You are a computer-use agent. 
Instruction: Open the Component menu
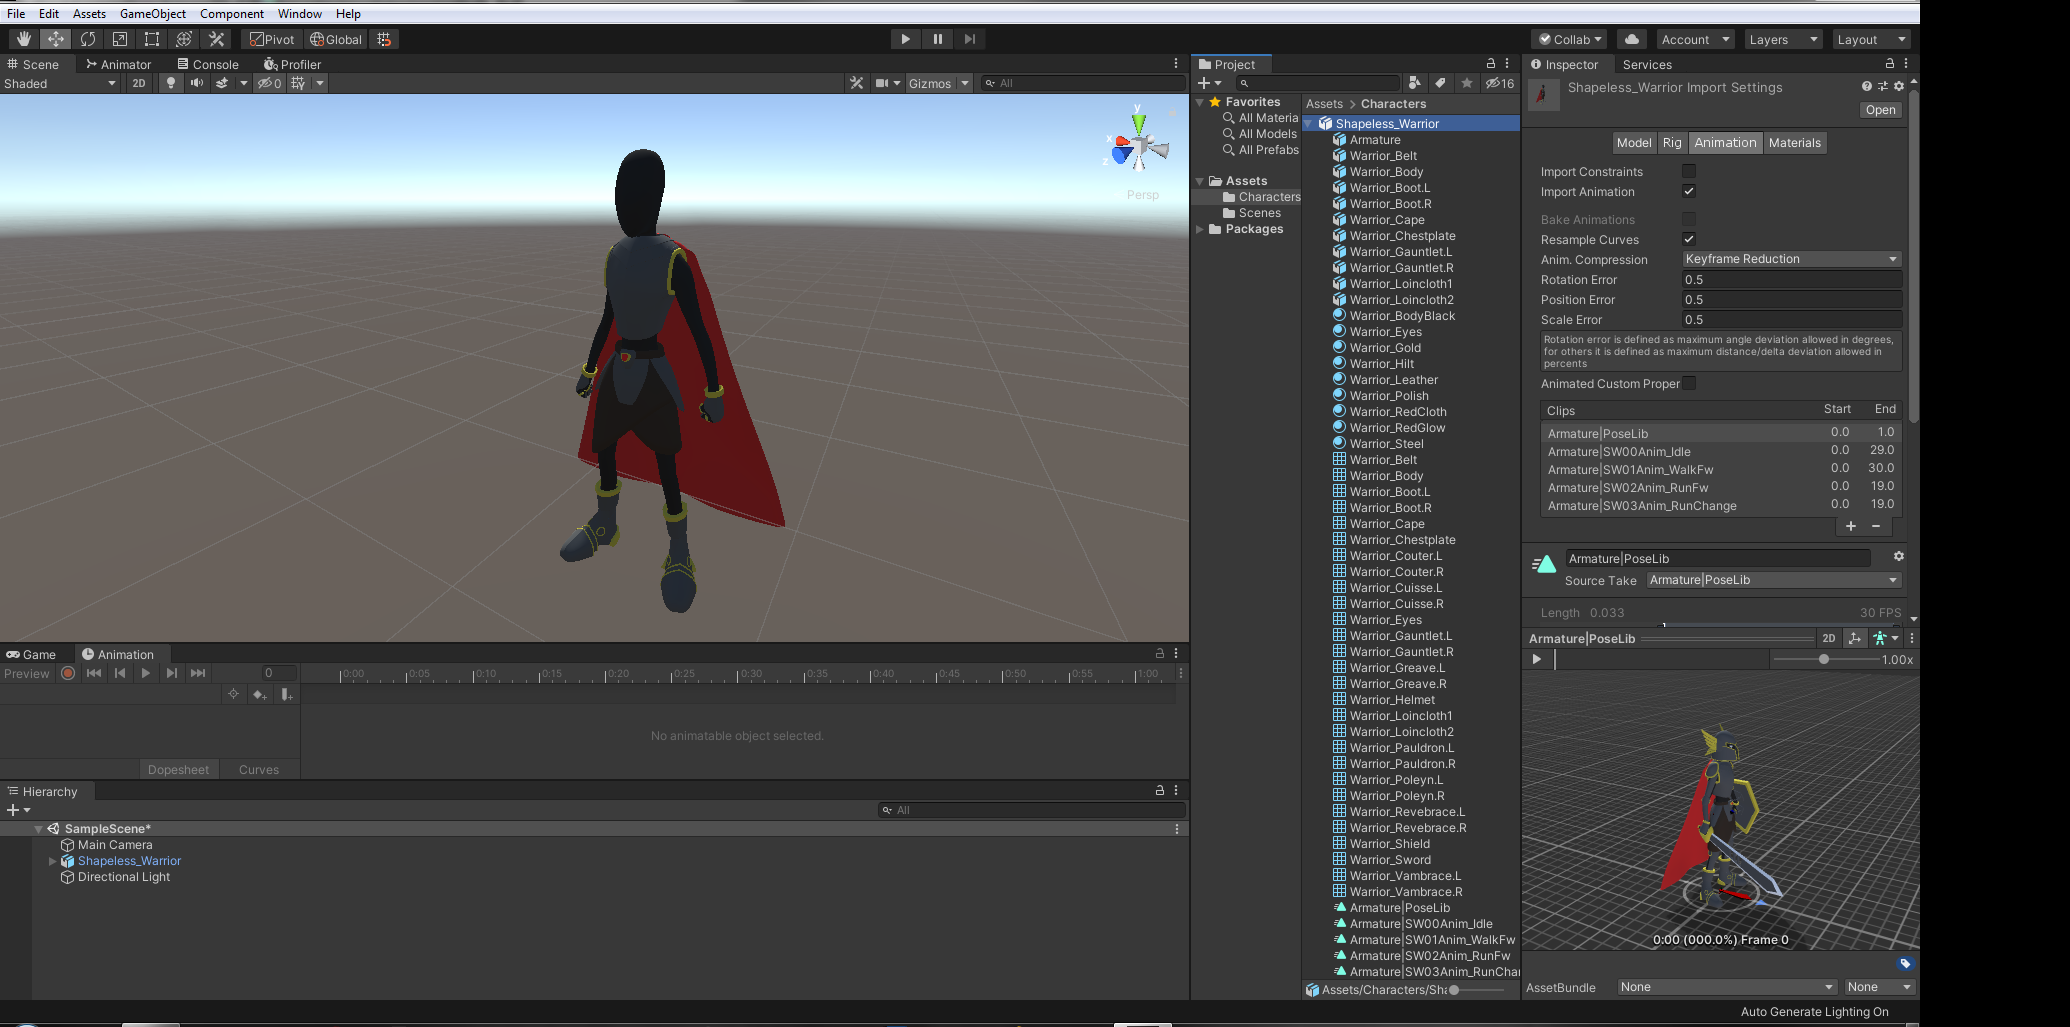click(232, 13)
